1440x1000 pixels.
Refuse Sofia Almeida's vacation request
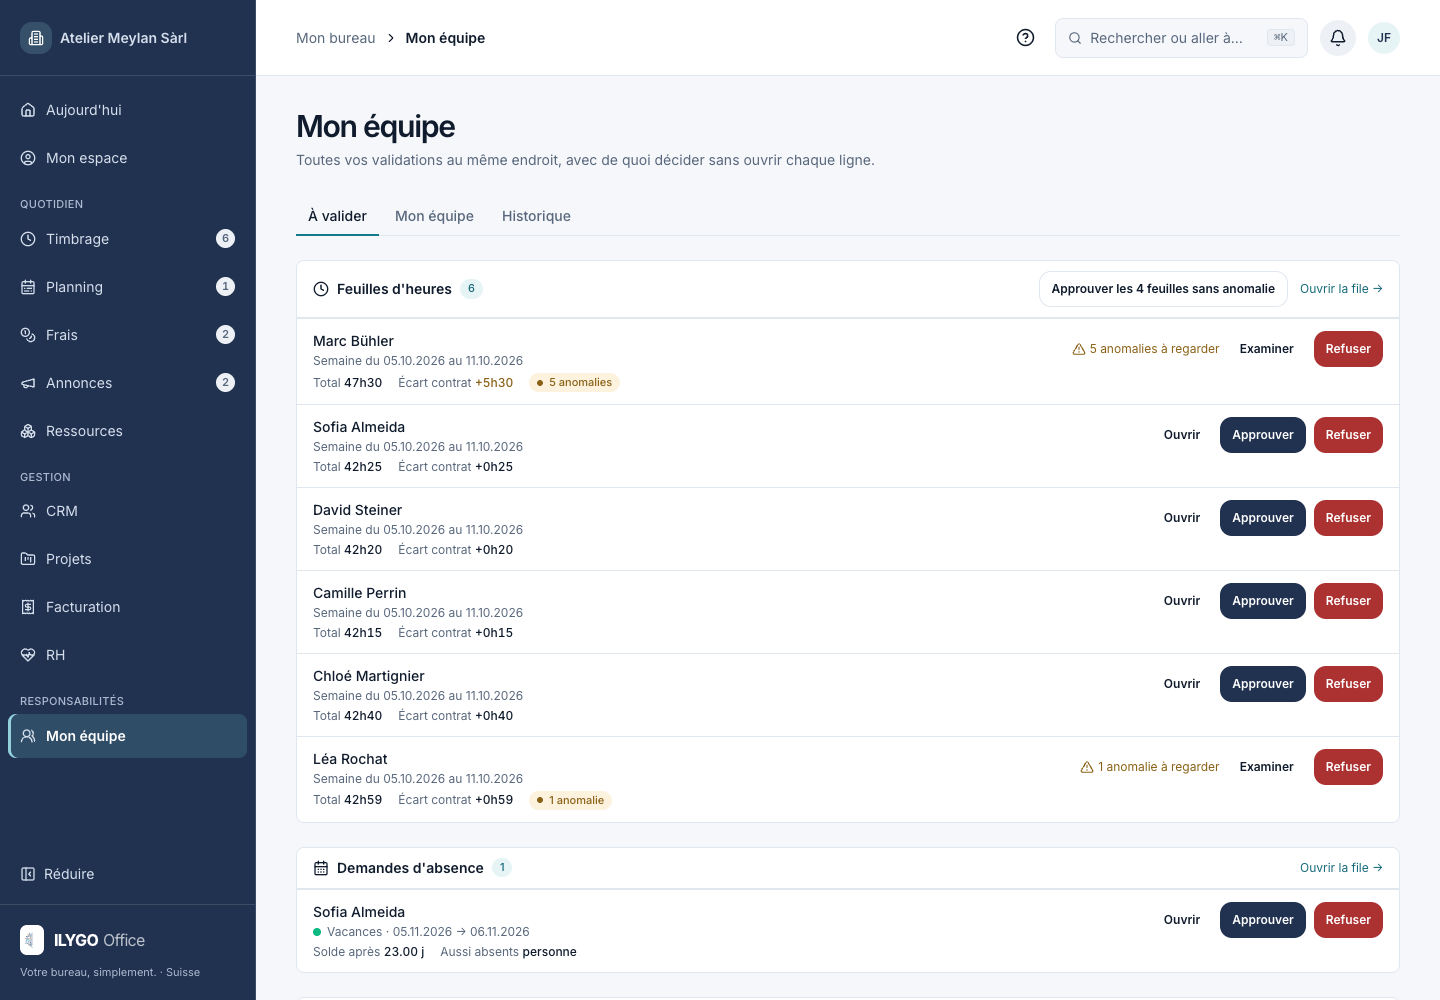point(1348,920)
